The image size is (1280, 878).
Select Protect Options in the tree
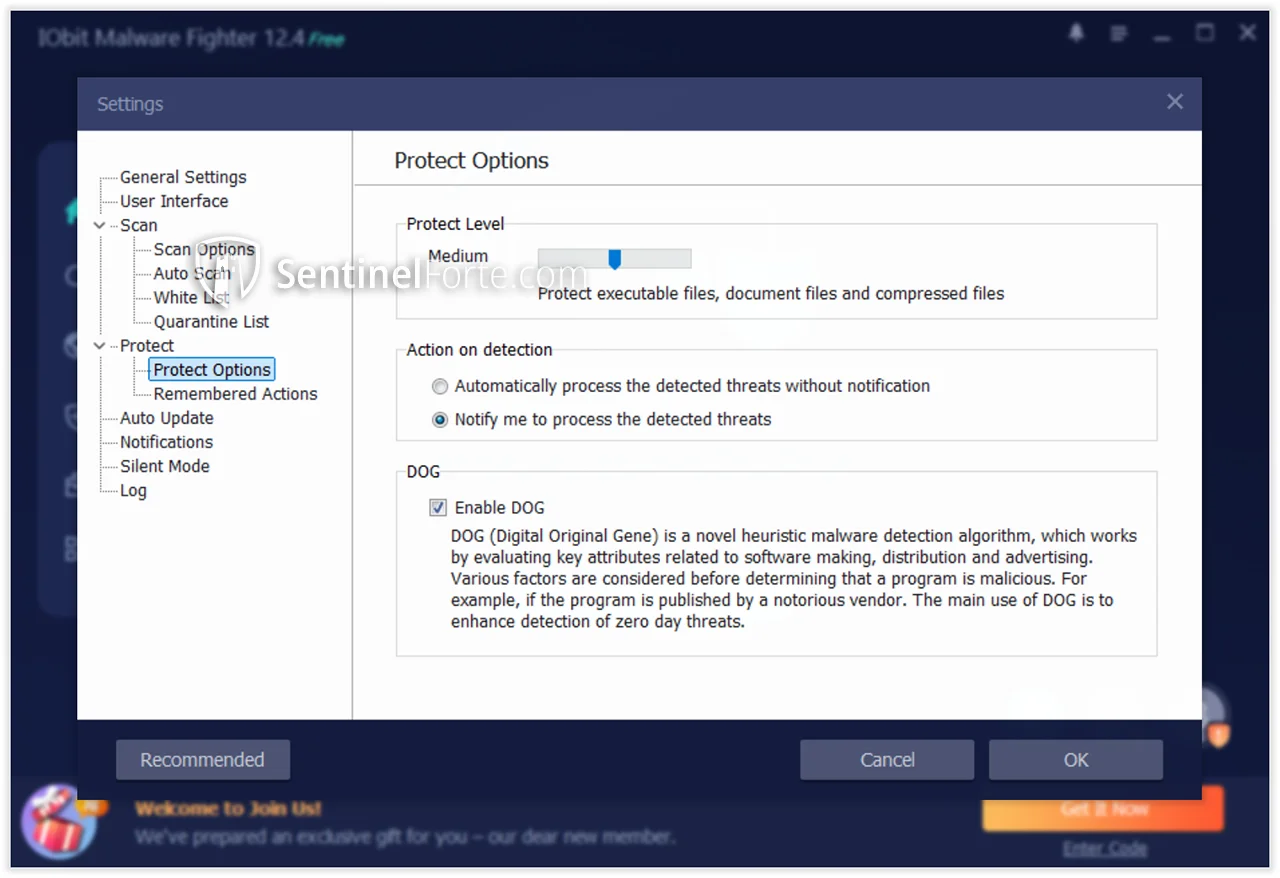click(x=212, y=369)
